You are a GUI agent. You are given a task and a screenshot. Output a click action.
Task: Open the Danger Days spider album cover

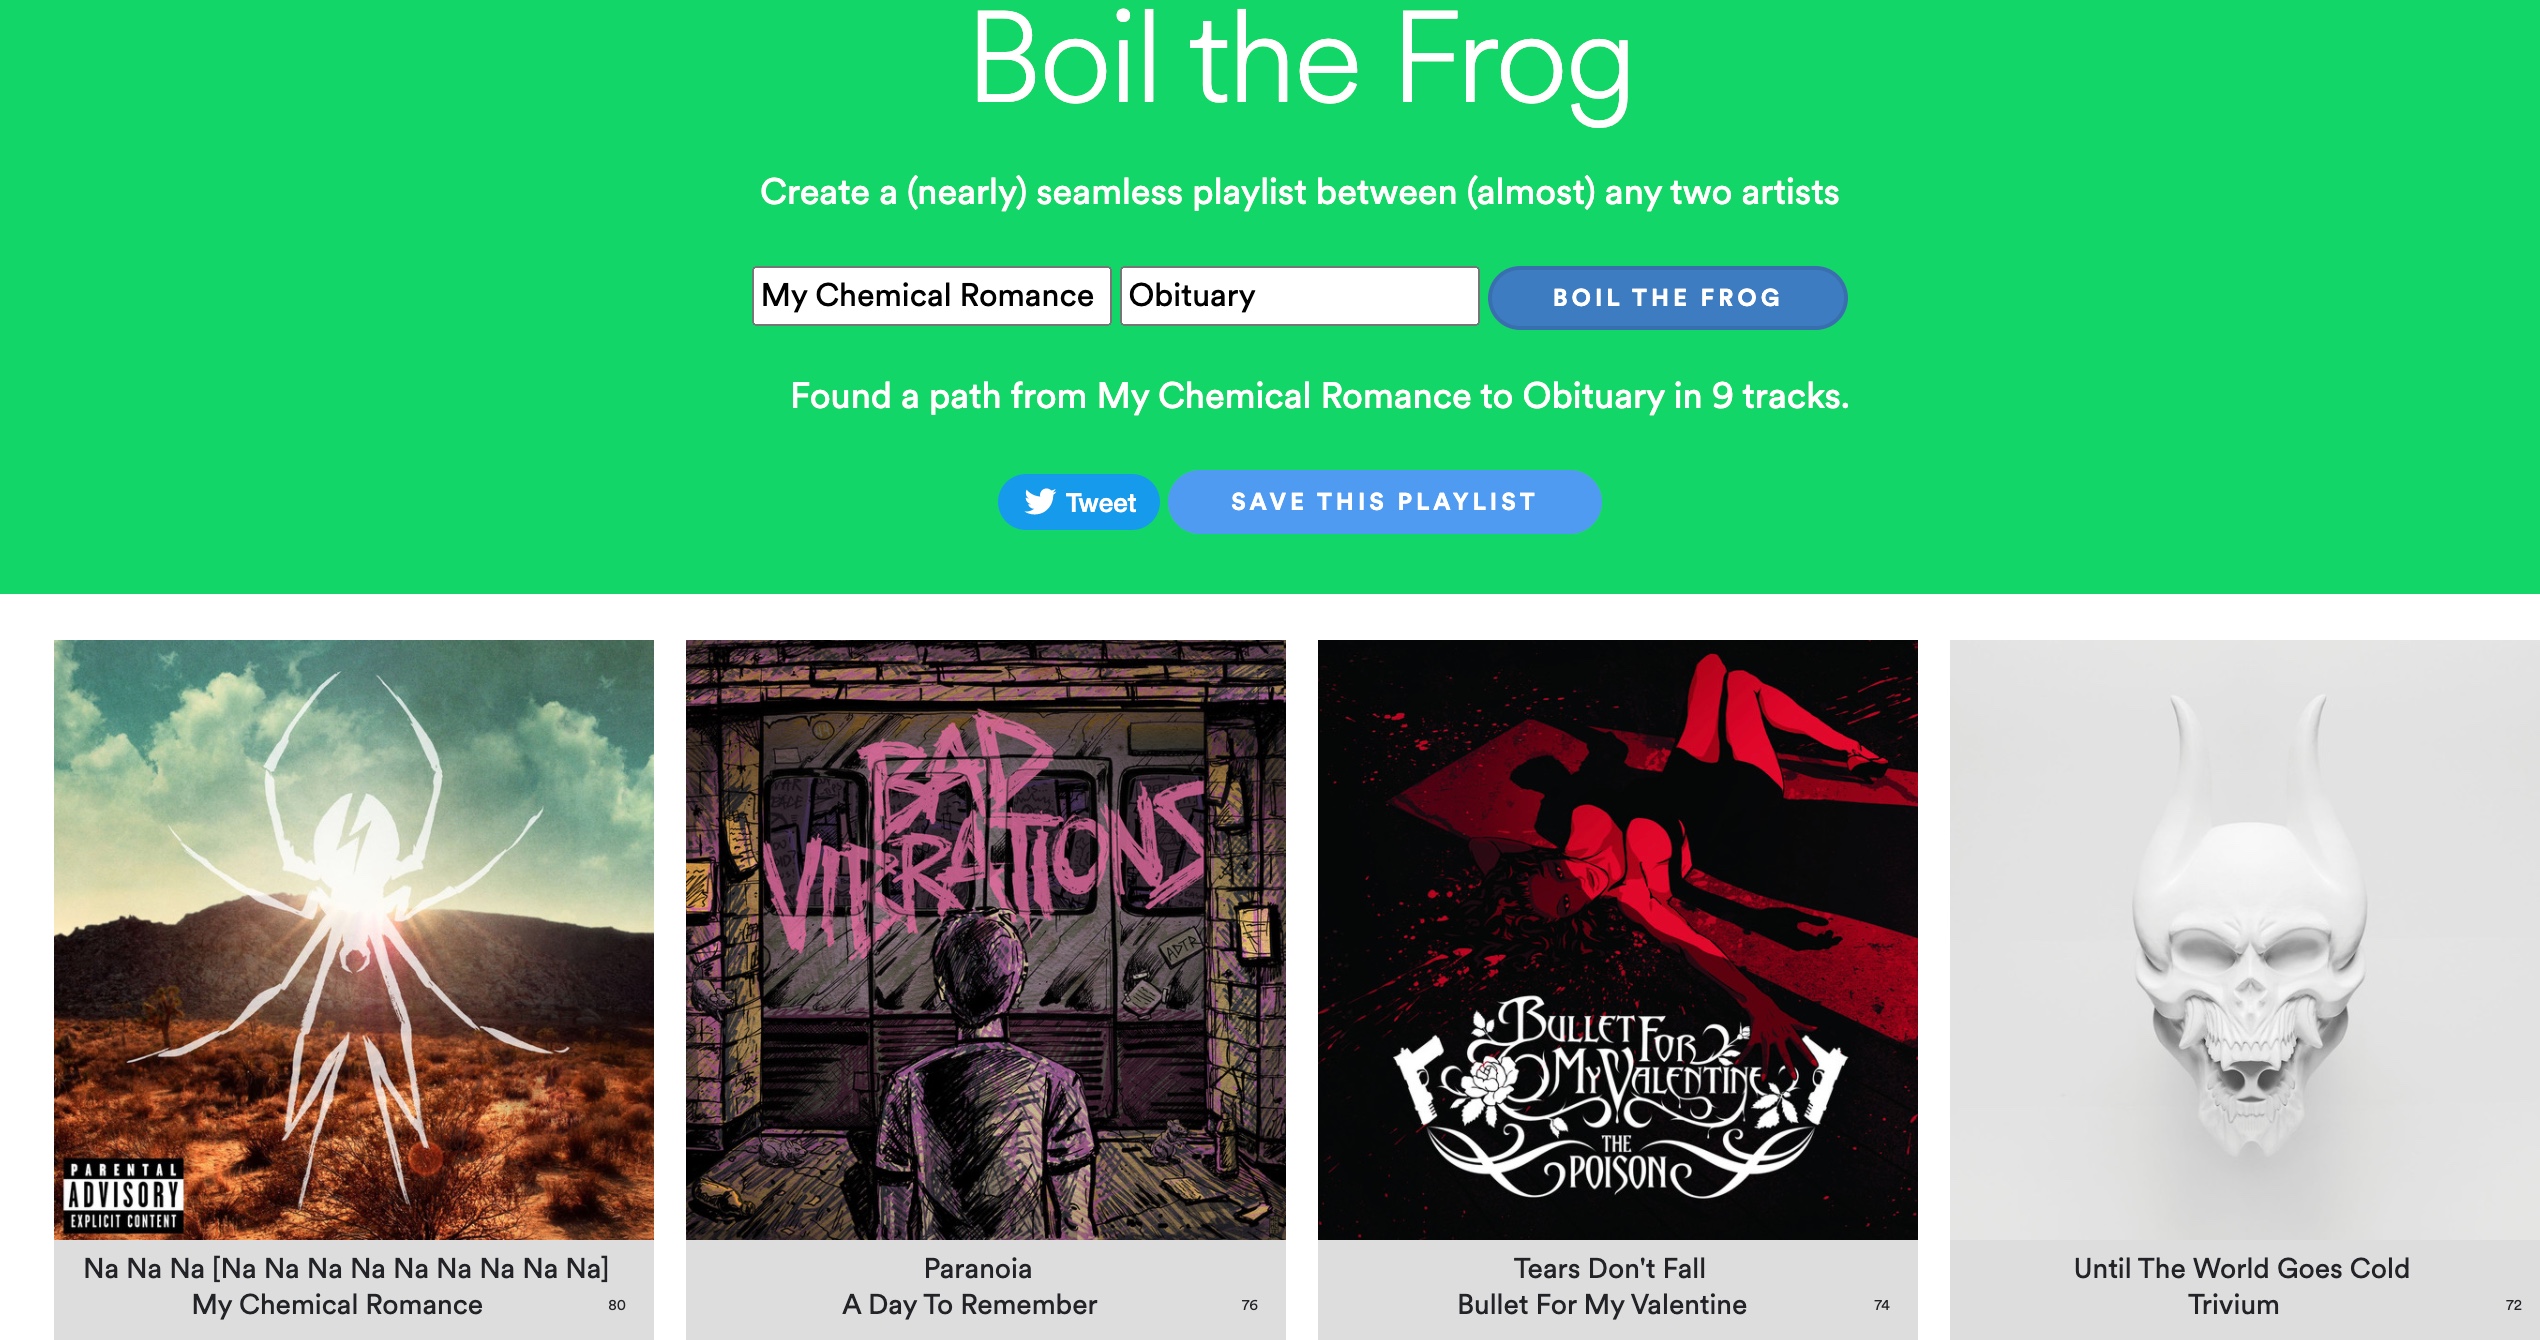[x=354, y=940]
